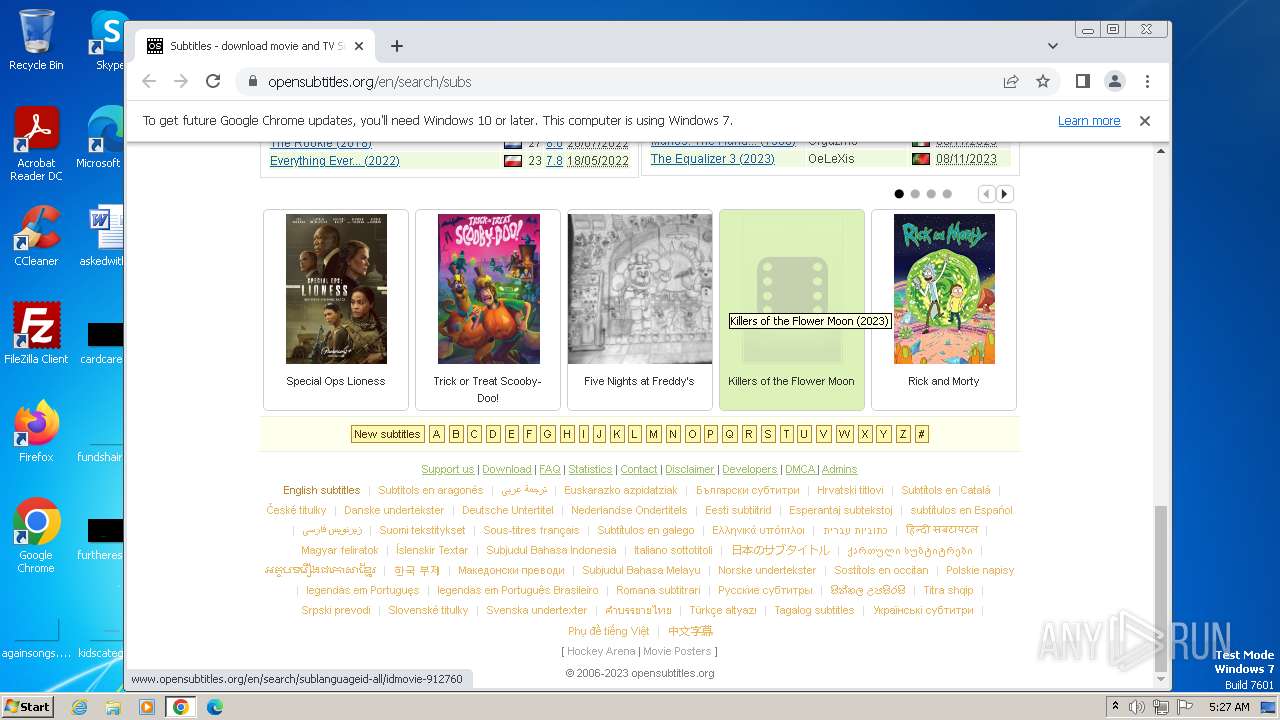The width and height of the screenshot is (1280, 720).
Task: Open Developers footer link
Action: 750,469
